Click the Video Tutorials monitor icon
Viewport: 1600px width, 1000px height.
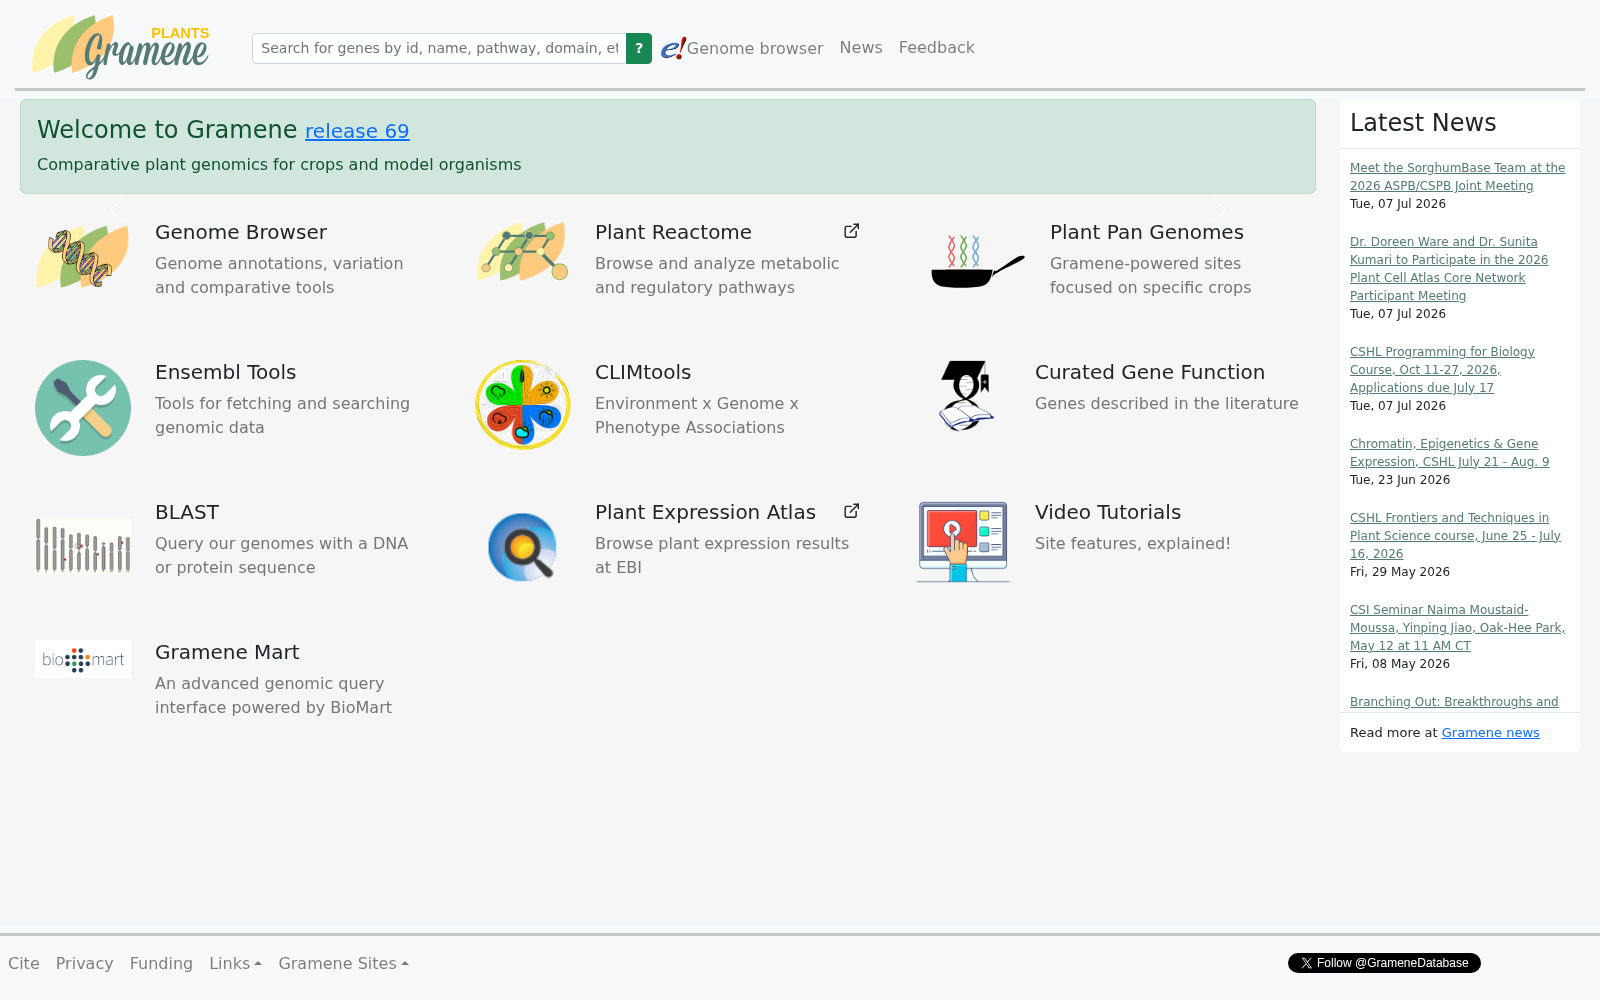click(963, 541)
